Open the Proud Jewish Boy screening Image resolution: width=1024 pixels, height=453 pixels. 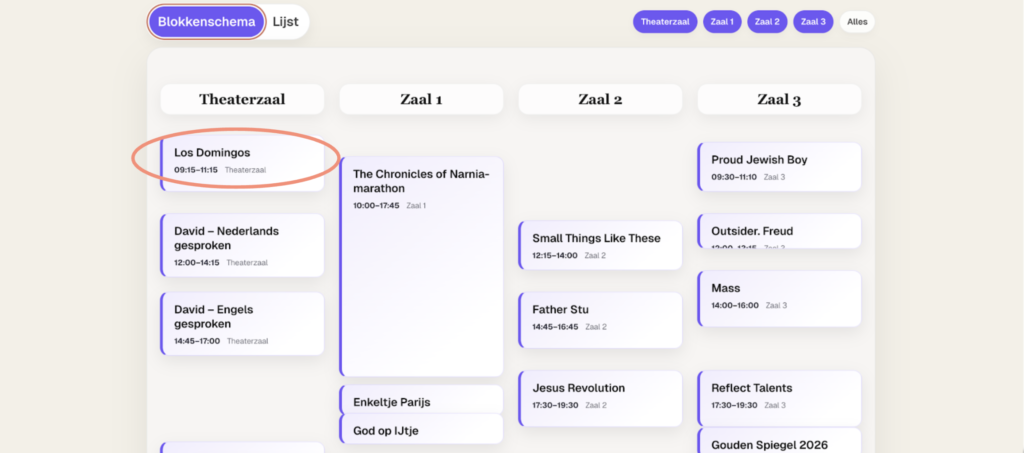(x=779, y=167)
